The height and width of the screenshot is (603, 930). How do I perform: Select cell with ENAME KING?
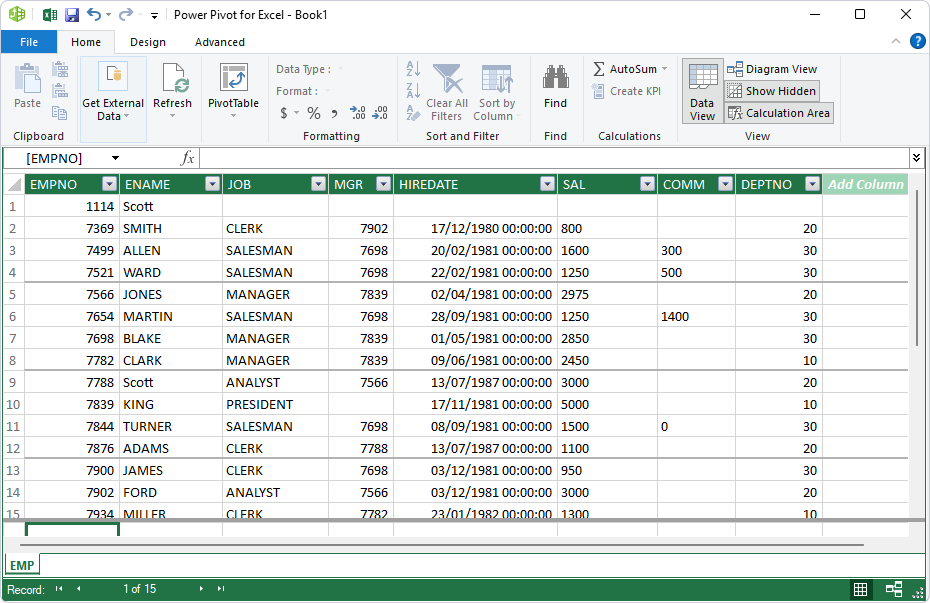pyautogui.click(x=171, y=404)
